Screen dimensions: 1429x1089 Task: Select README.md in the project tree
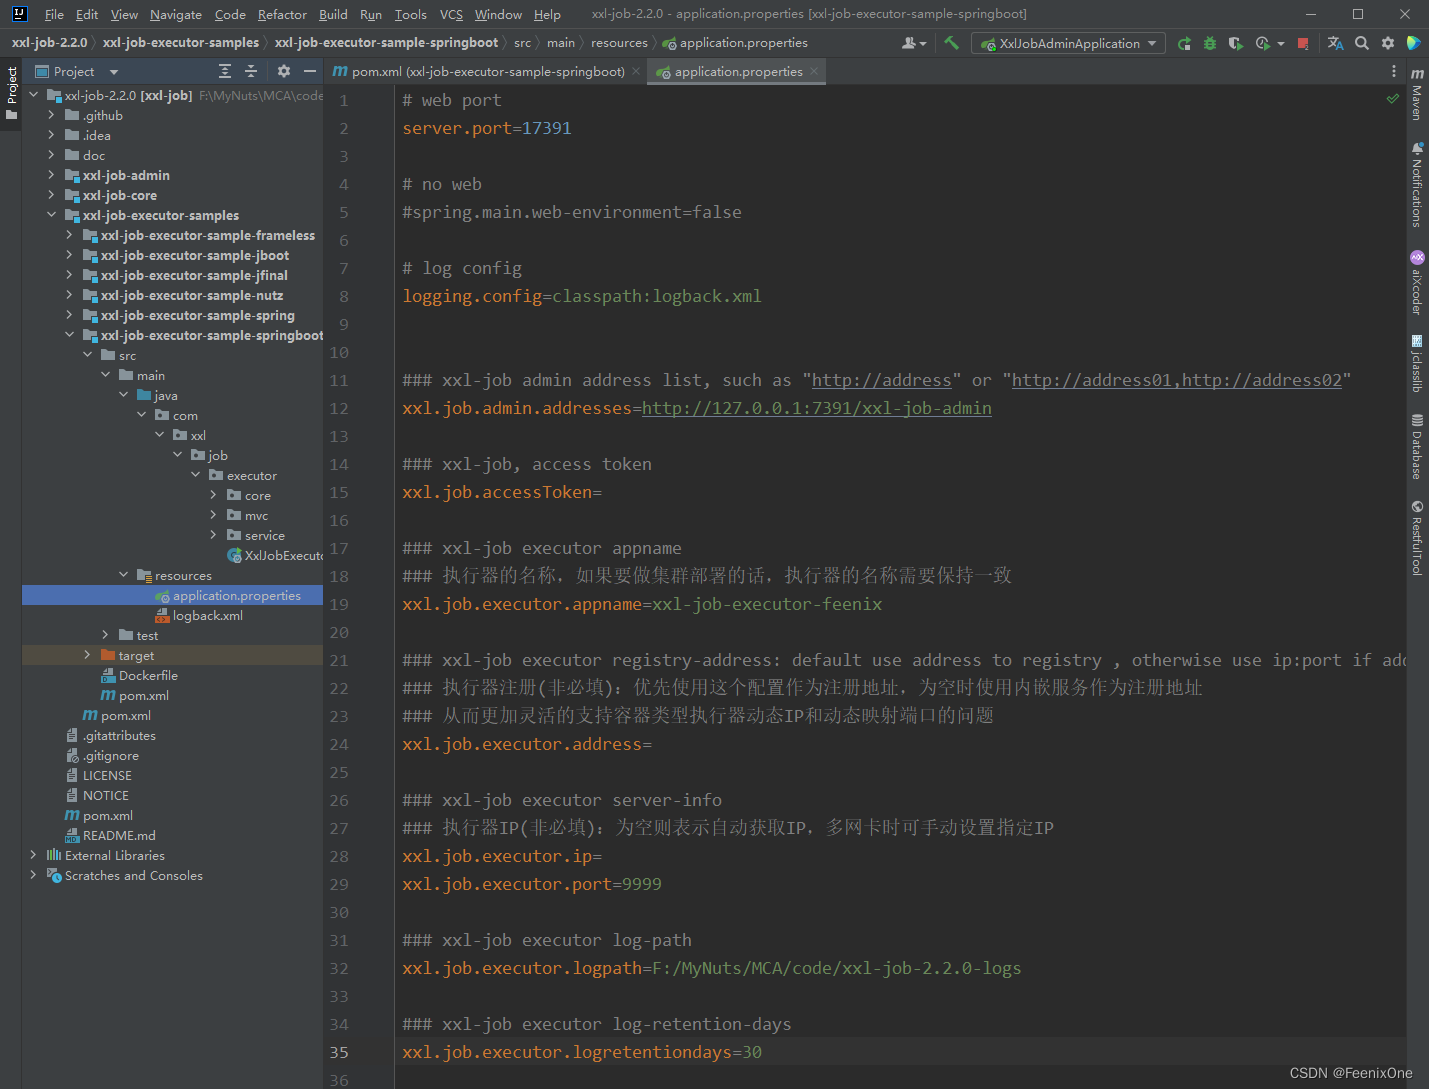[119, 835]
